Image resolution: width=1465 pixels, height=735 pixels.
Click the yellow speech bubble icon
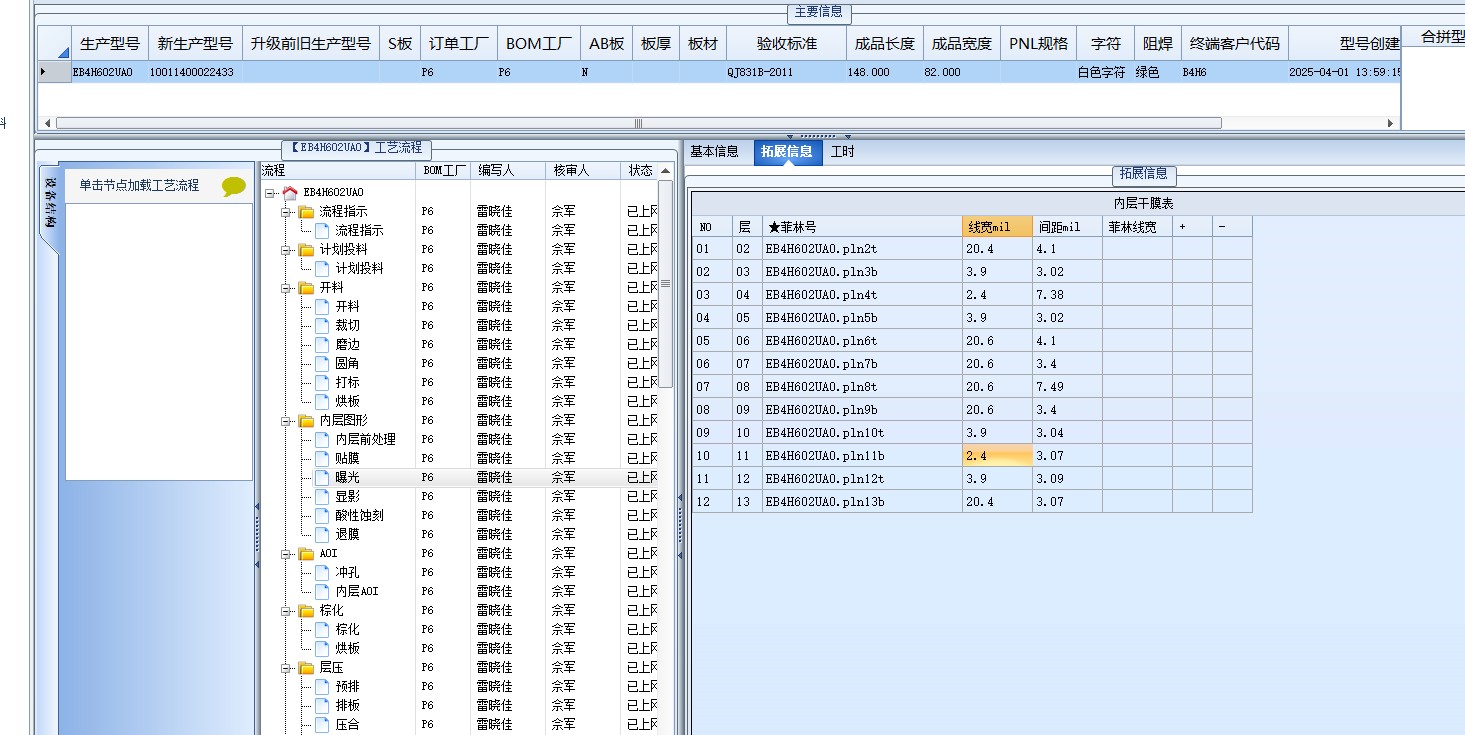(x=234, y=186)
